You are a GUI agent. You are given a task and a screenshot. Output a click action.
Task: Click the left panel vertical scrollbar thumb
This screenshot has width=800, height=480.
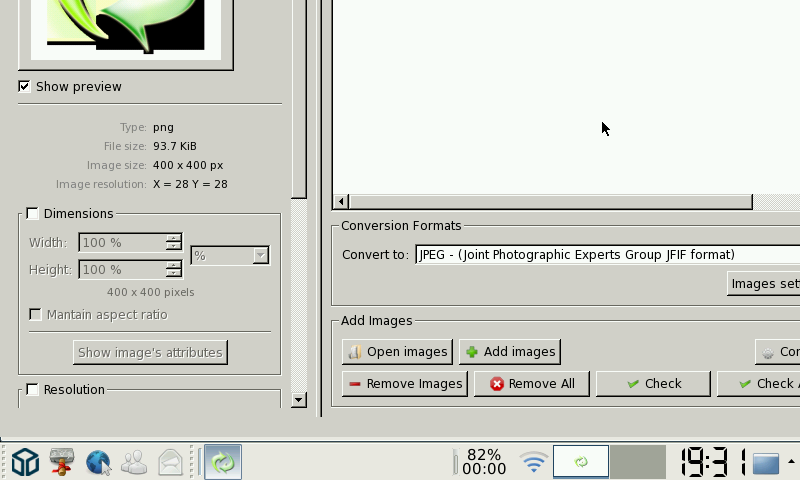[299, 97]
